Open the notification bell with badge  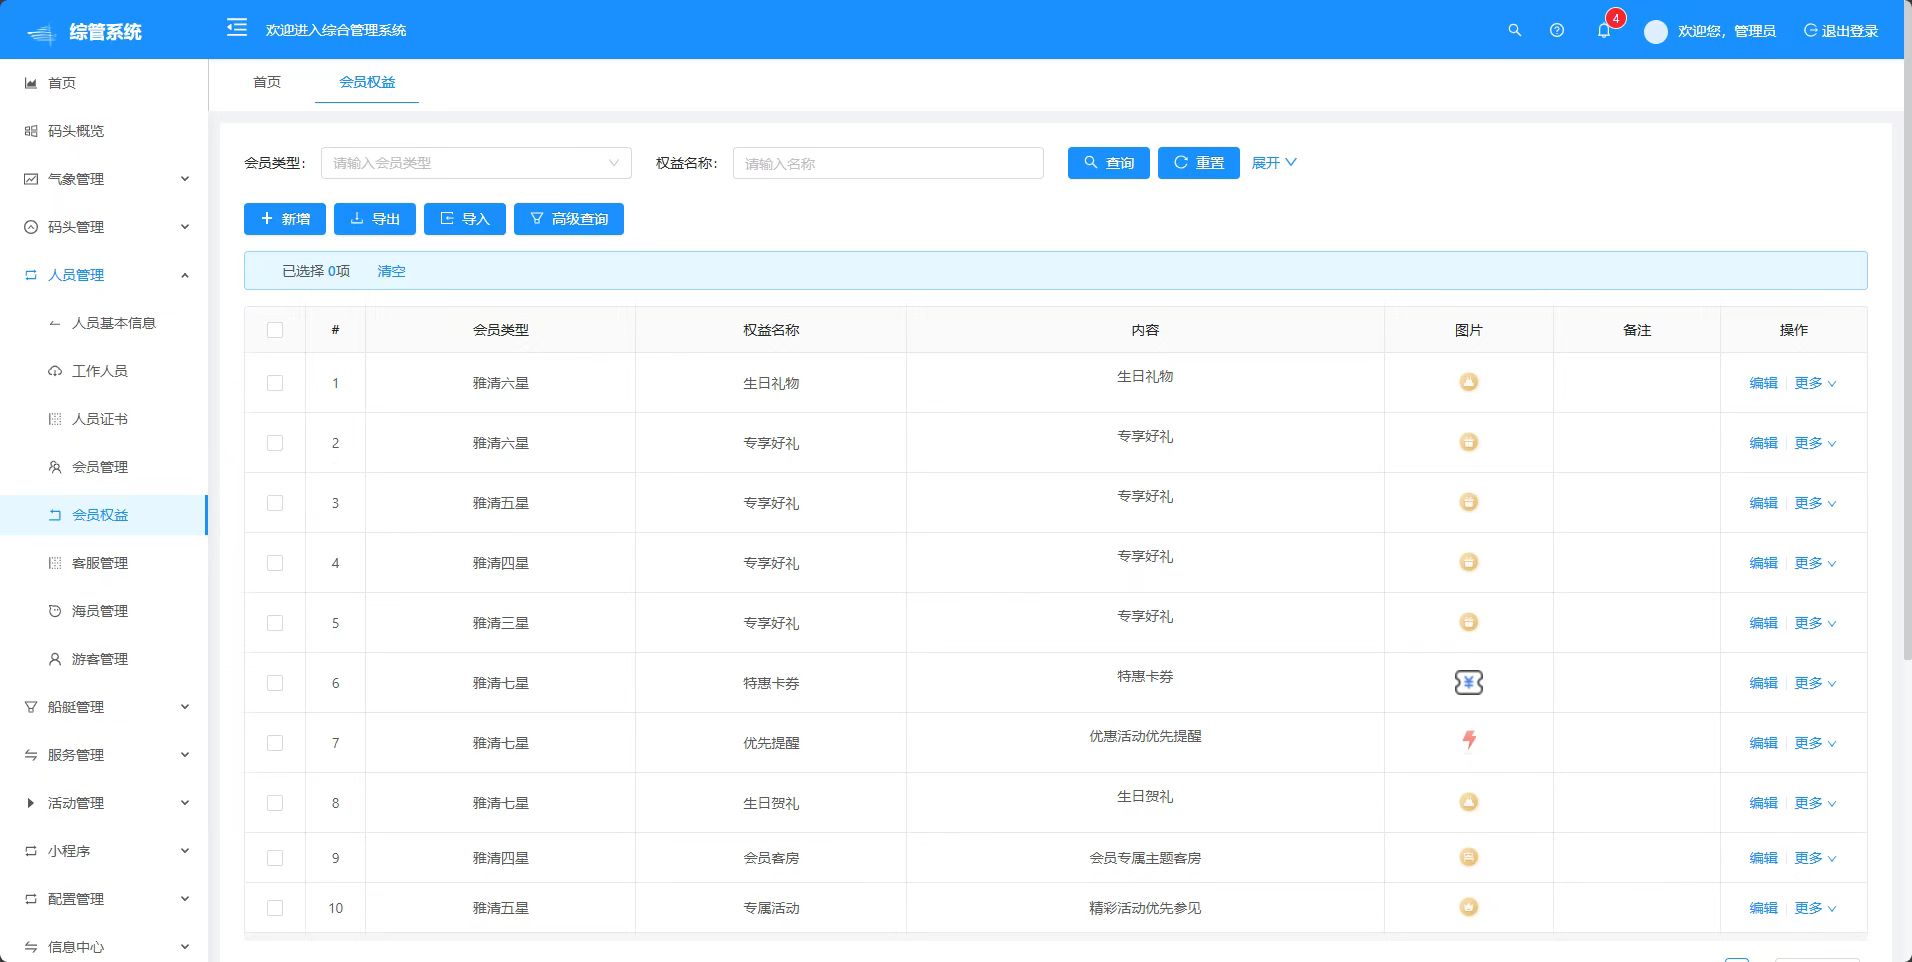(1604, 31)
